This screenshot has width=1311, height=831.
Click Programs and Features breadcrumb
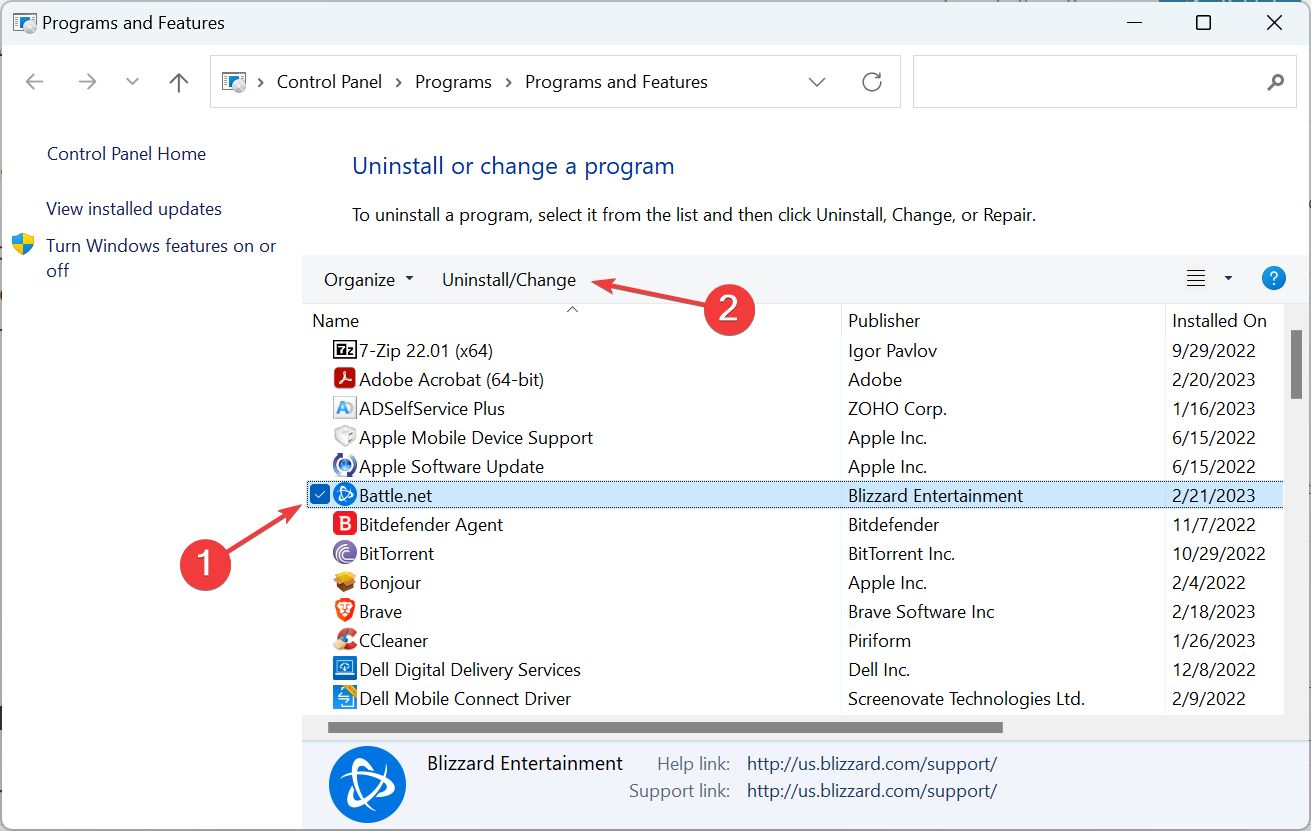(x=616, y=82)
